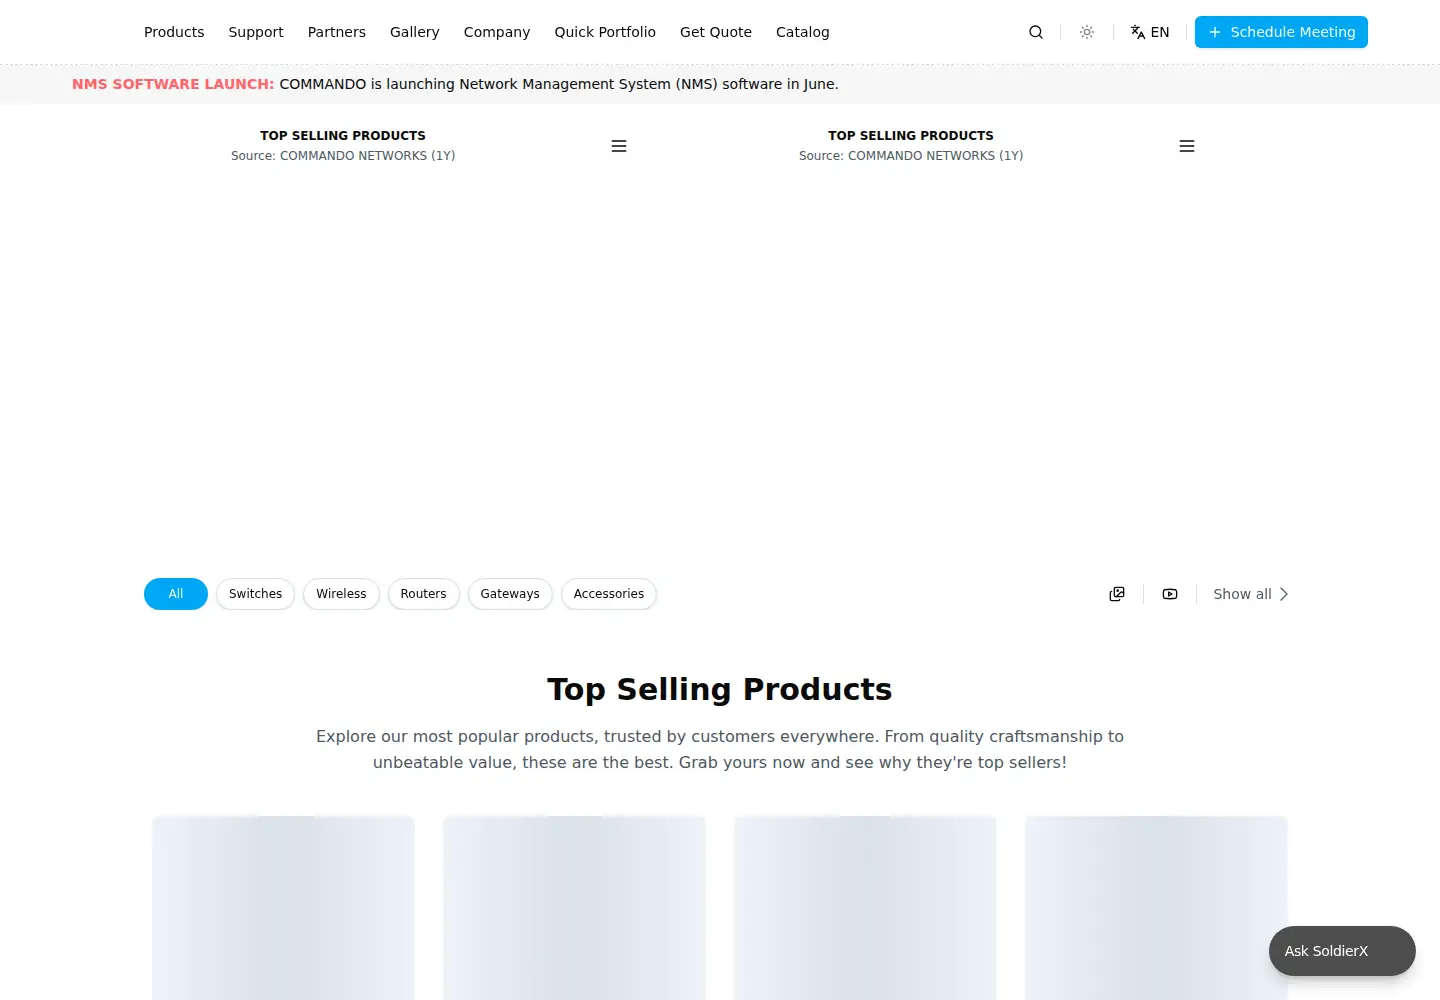The width and height of the screenshot is (1440, 1000).
Task: Click the translate icon beside EN
Action: [x=1138, y=32]
